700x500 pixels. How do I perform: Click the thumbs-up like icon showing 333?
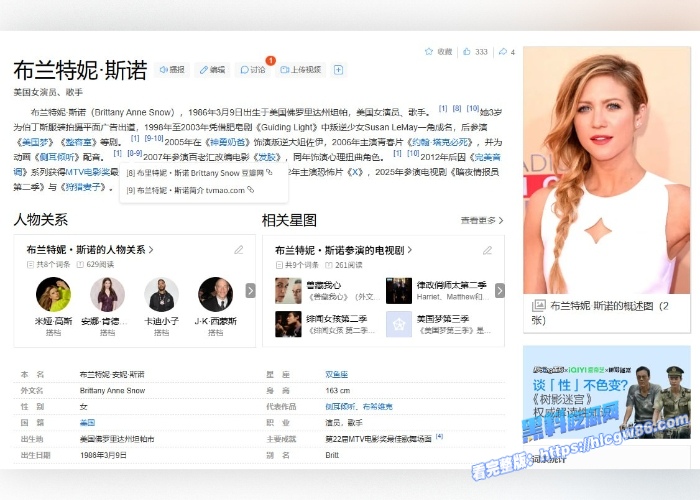coord(467,51)
